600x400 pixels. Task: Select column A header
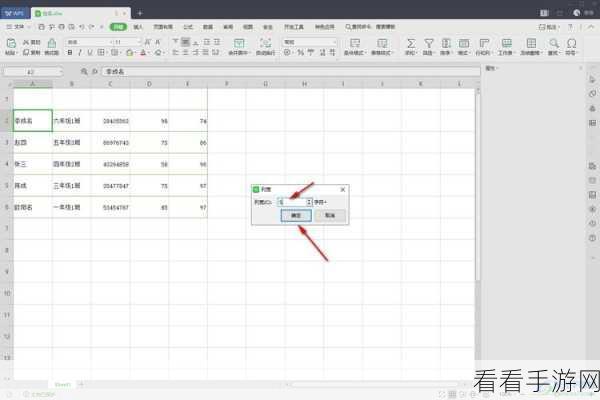33,84
